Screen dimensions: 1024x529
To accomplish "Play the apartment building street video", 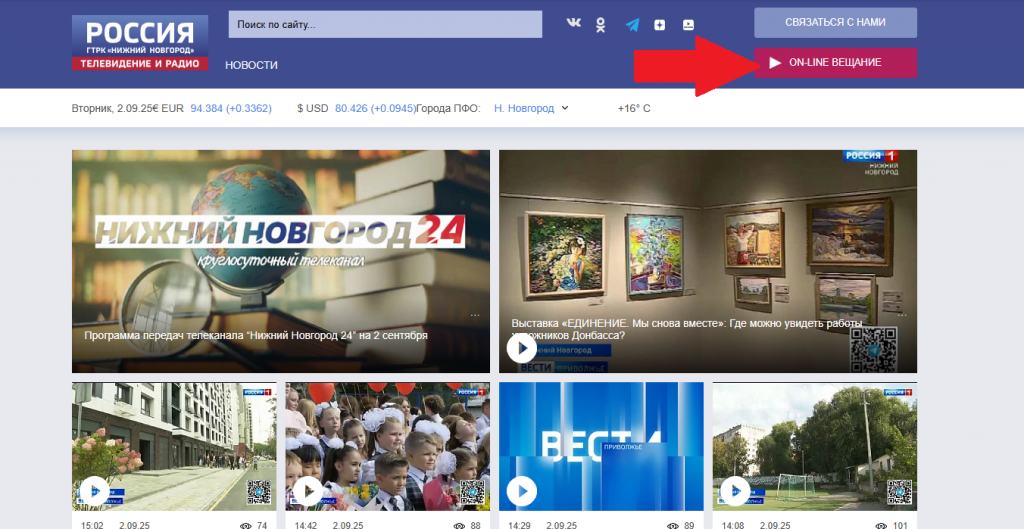I will (95, 491).
